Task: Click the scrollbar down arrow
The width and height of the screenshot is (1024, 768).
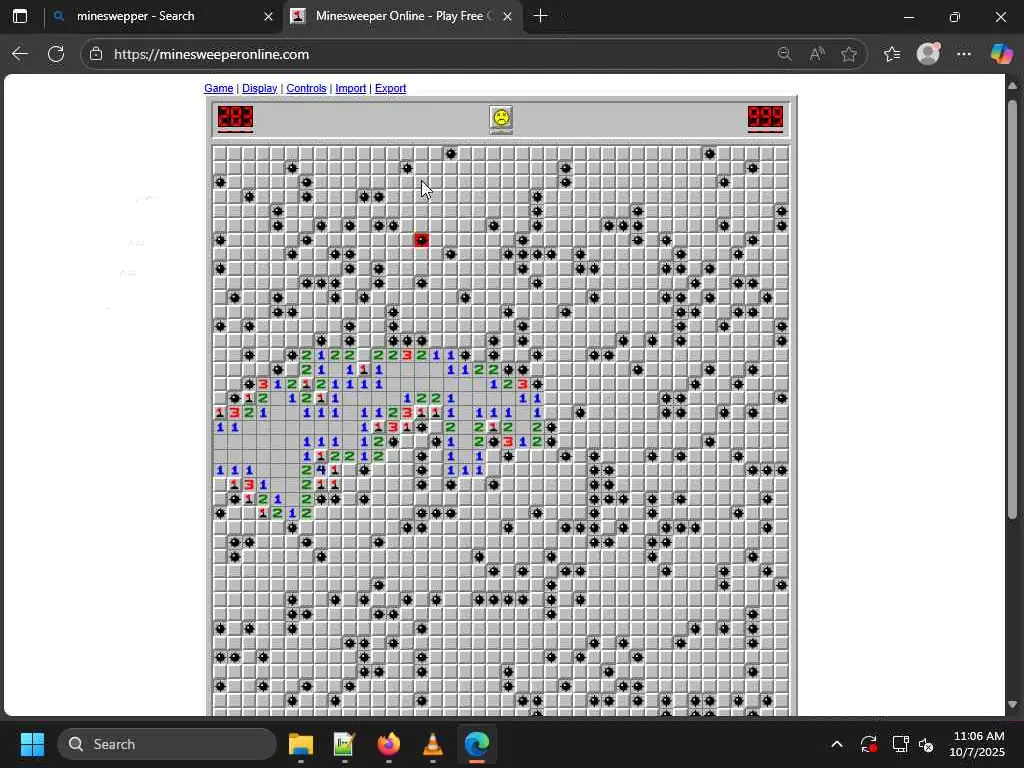Action: (x=1012, y=704)
